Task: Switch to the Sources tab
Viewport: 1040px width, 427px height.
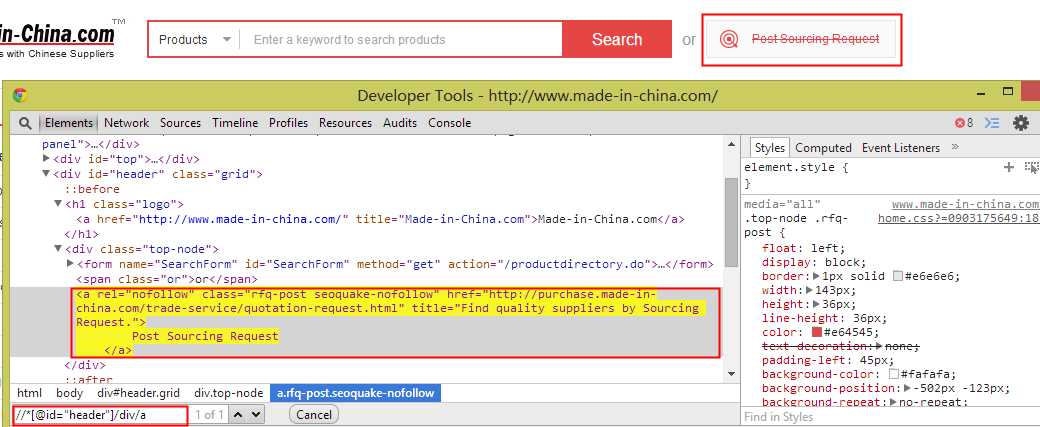Action: (180, 123)
